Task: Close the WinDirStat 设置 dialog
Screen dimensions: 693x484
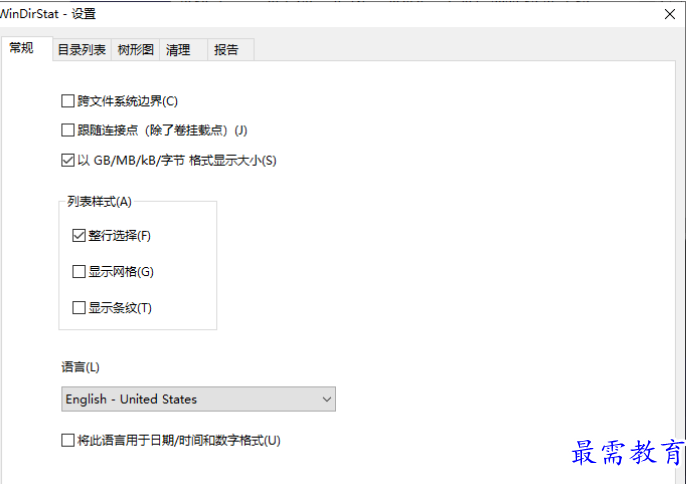Action: pyautogui.click(x=670, y=15)
